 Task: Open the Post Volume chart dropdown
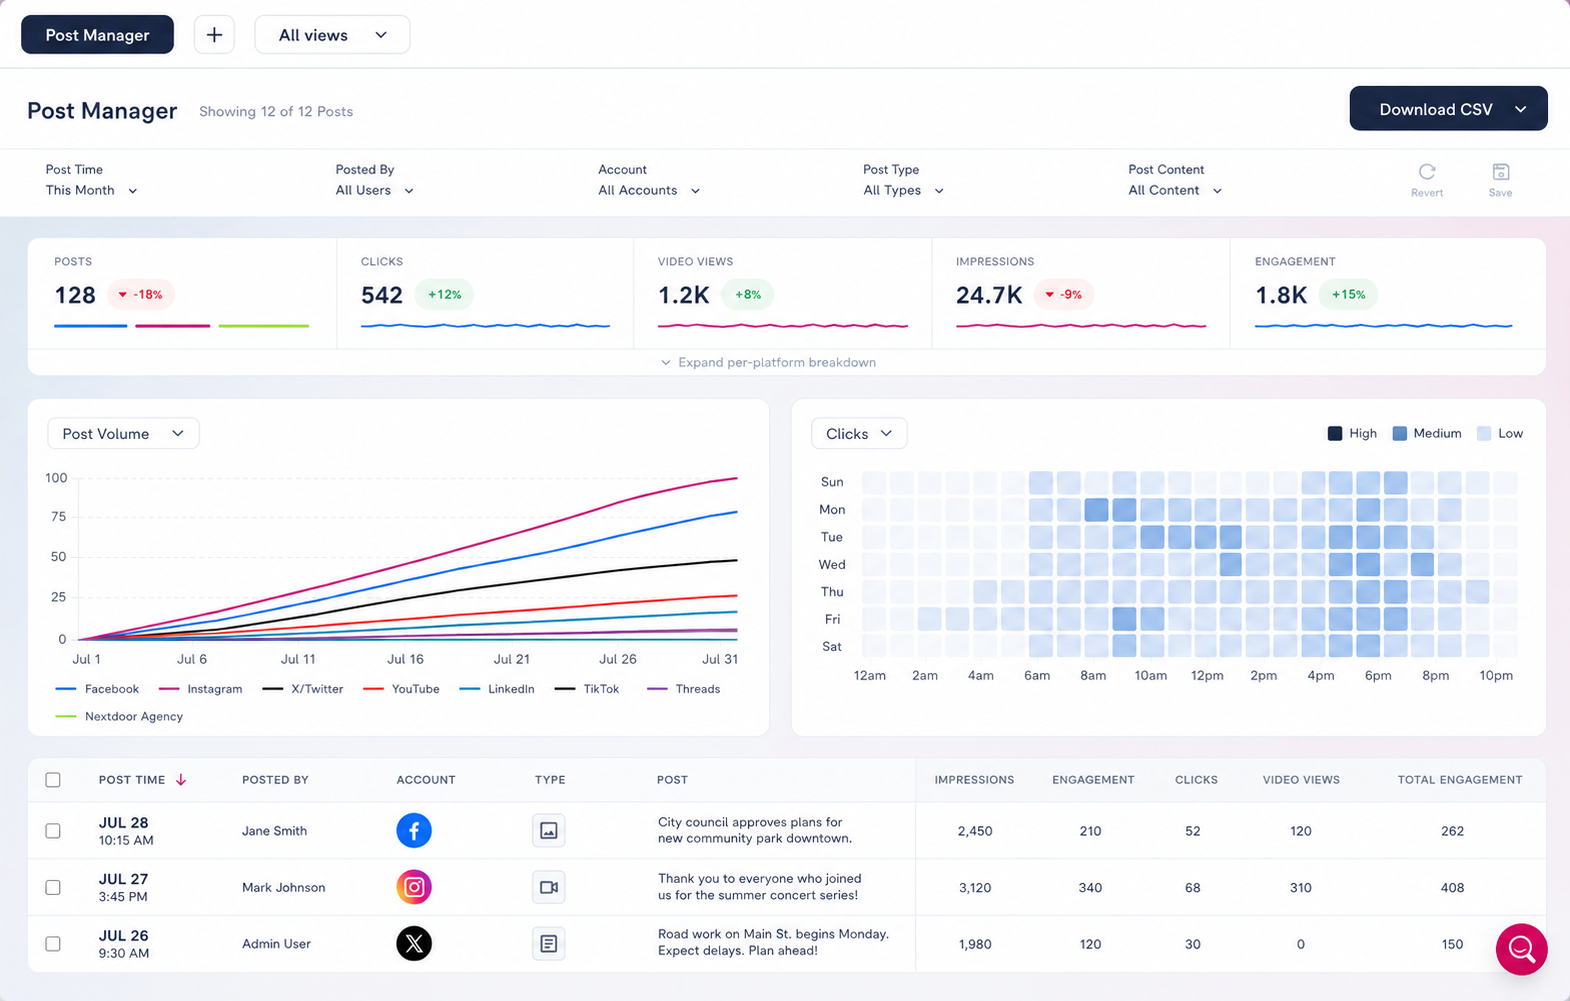click(123, 433)
